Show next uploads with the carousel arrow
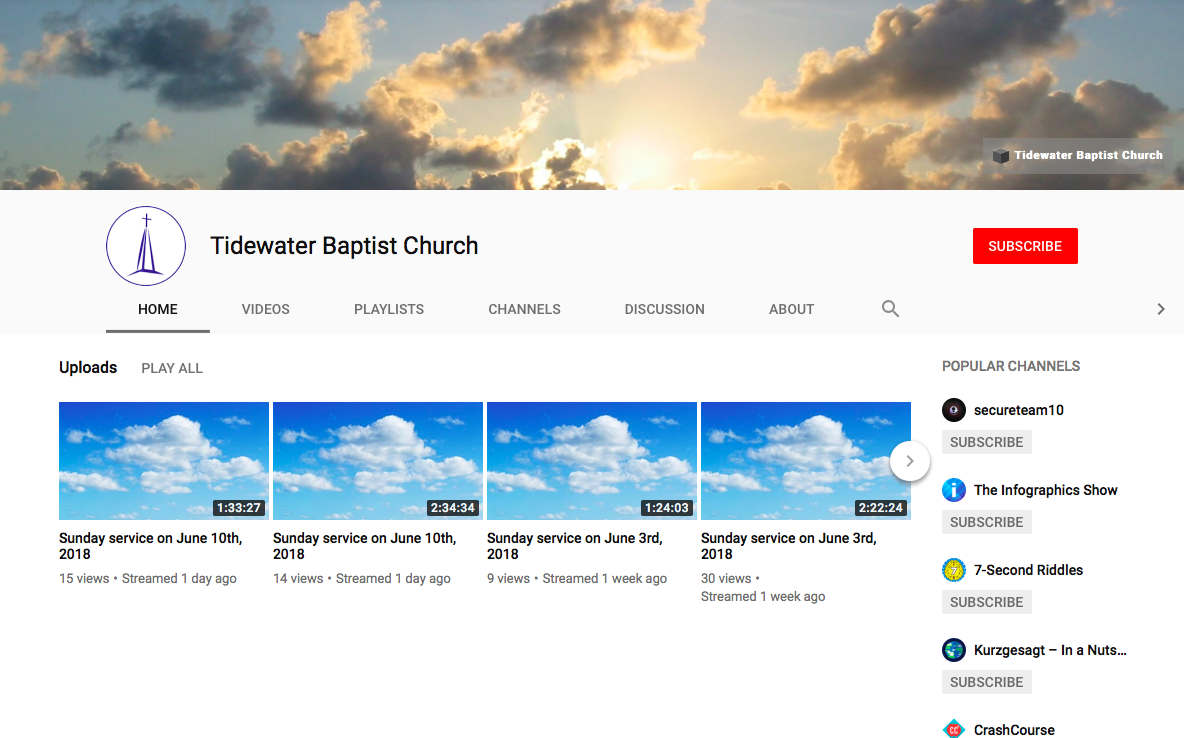Viewport: 1184px width, 738px height. tap(909, 461)
